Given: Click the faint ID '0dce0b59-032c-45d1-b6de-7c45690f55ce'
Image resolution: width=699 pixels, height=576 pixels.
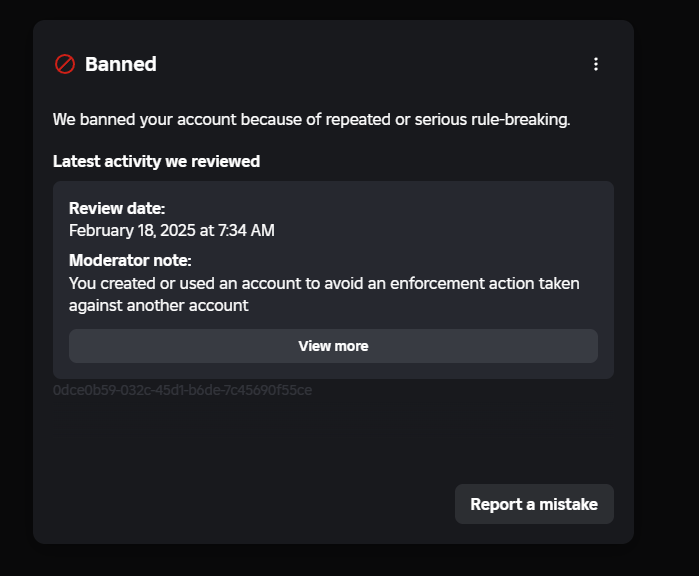Looking at the screenshot, I should click(182, 390).
